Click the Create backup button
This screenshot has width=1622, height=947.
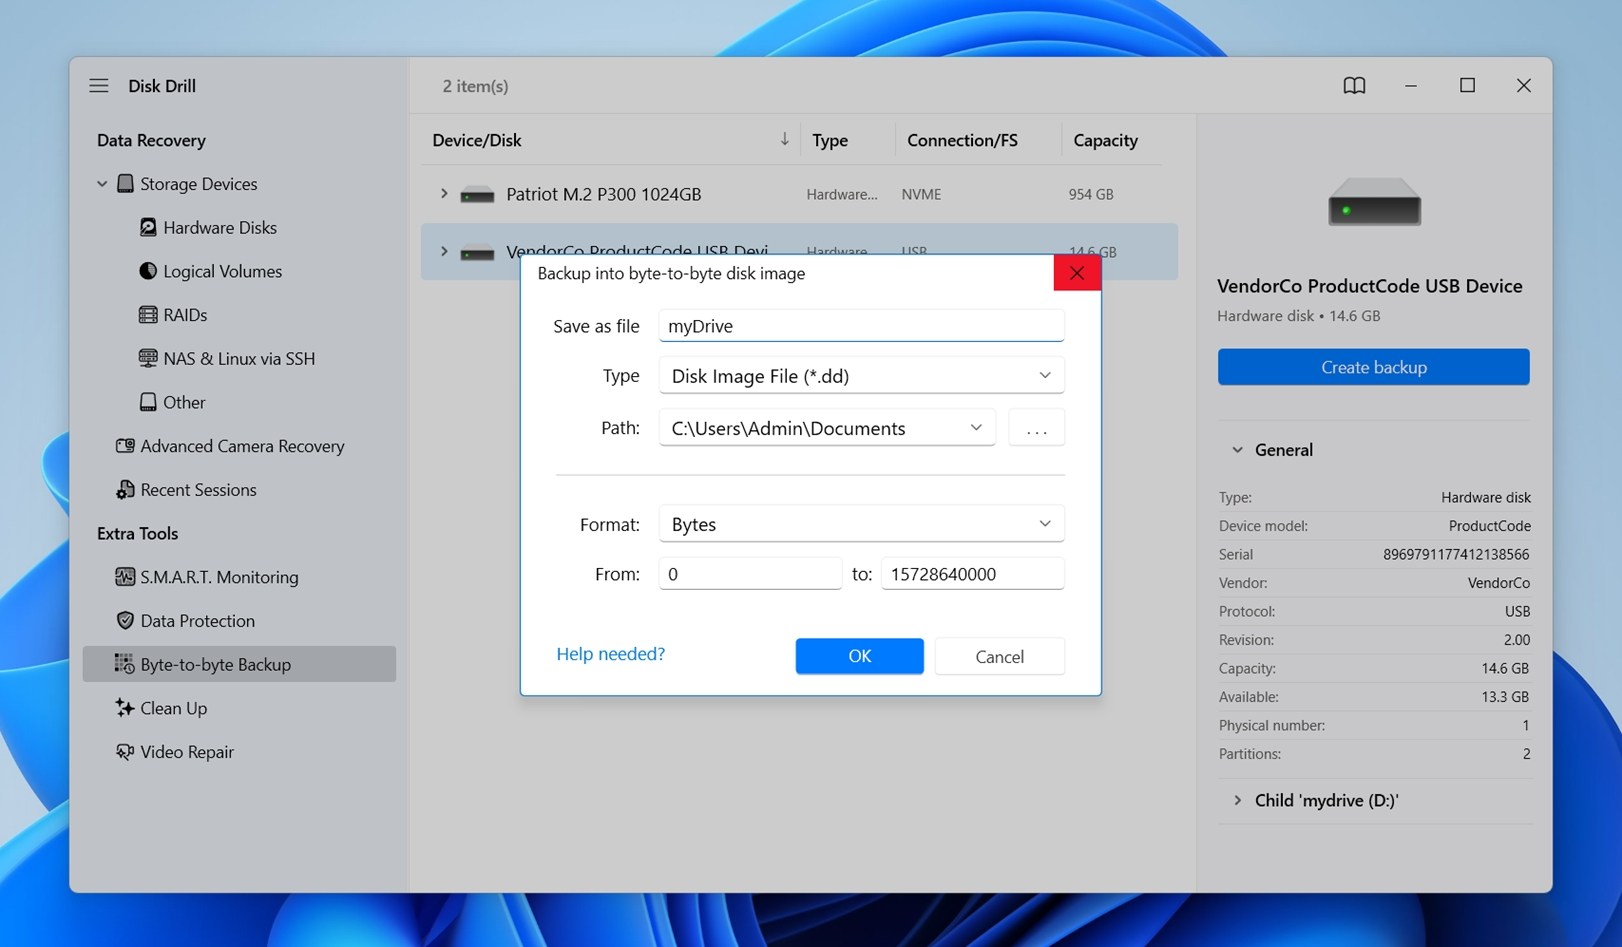coord(1374,367)
